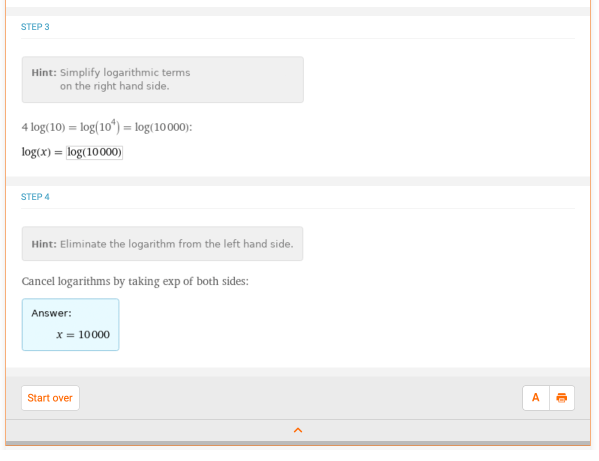Screen dimensions: 599x461
Task: Print the step-by-step solution using the printer icon
Action: pos(562,398)
